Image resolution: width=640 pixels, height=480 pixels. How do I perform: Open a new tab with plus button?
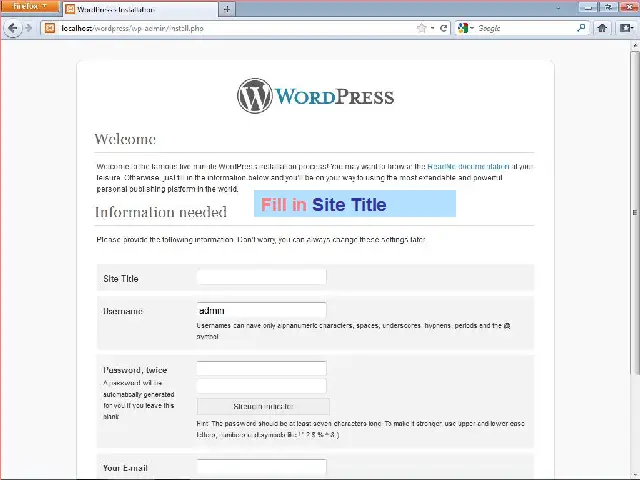pos(227,9)
